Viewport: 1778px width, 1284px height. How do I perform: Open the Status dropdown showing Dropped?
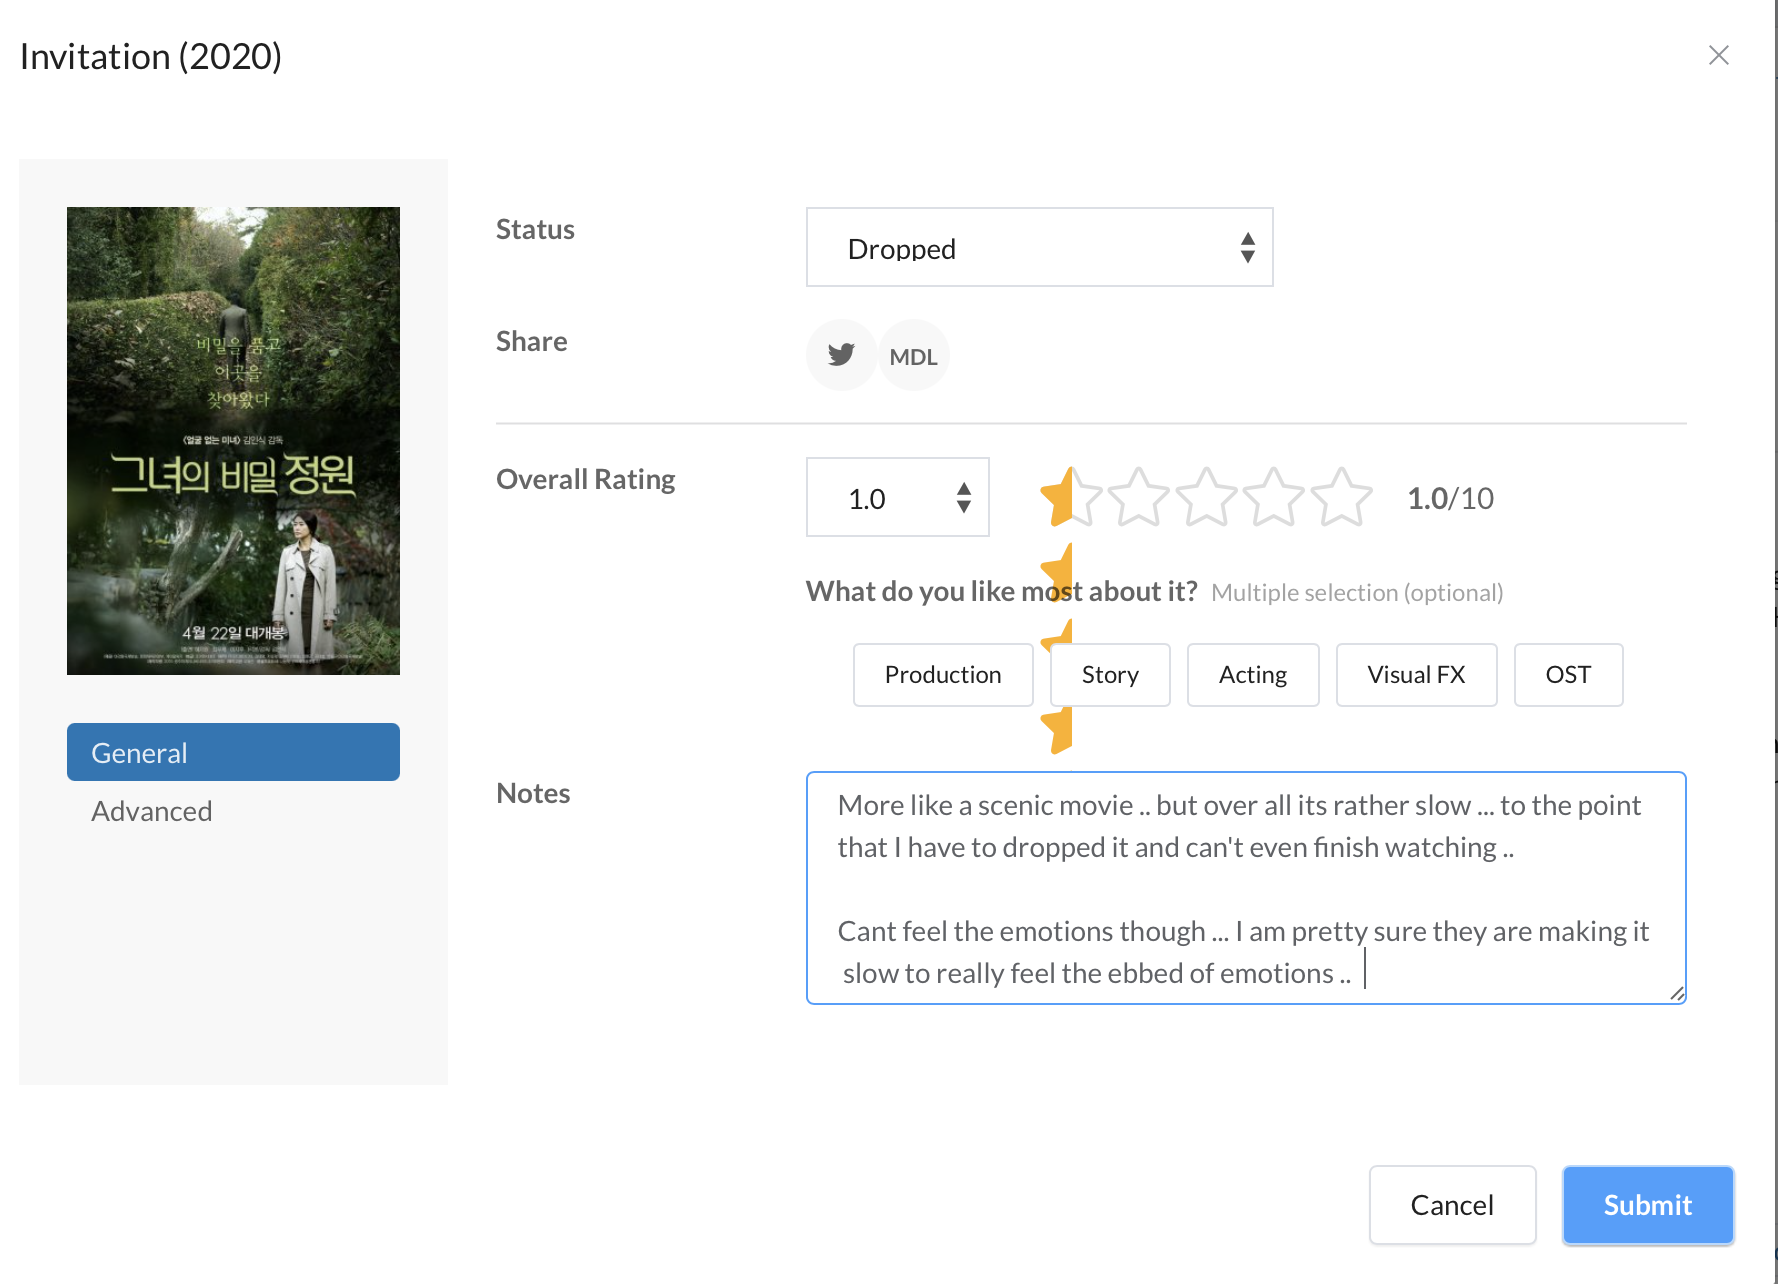coord(1039,247)
